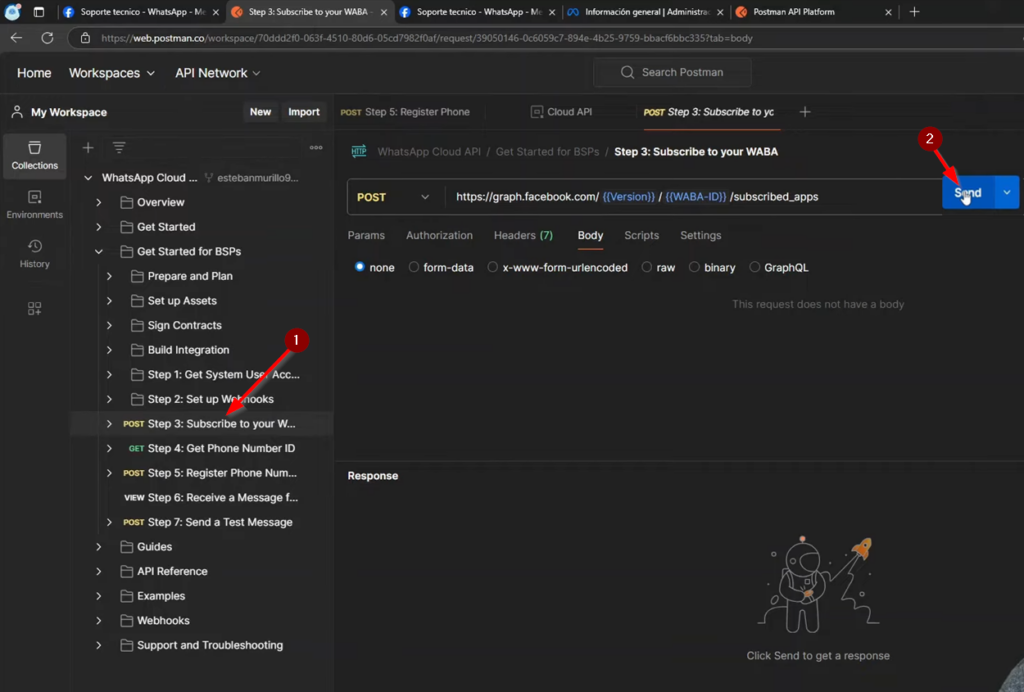Click the plus icon to create a collection
Image resolution: width=1024 pixels, height=692 pixels.
coord(88,148)
